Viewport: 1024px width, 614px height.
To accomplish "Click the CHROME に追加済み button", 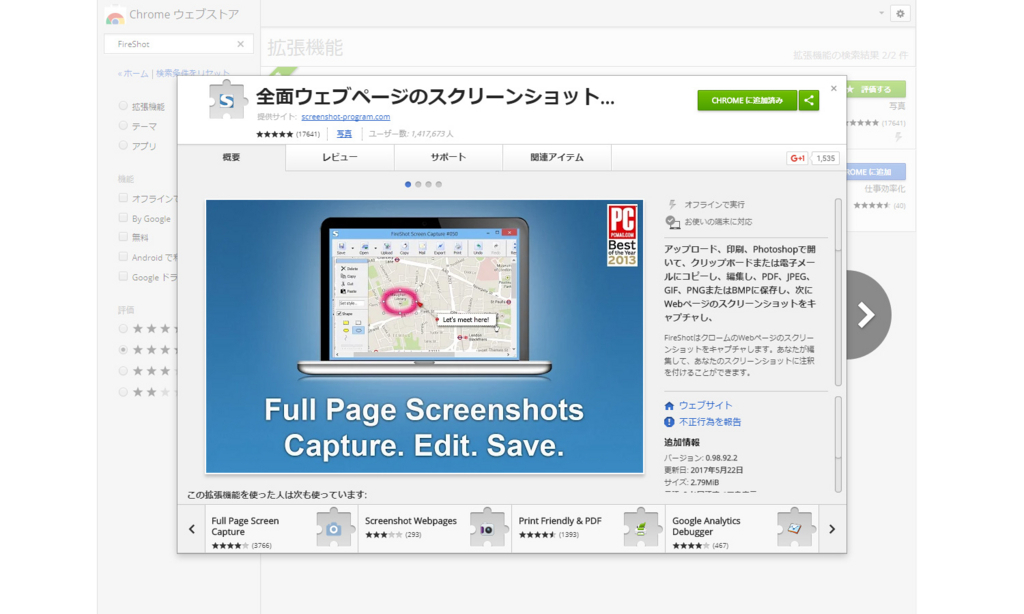I will [747, 101].
